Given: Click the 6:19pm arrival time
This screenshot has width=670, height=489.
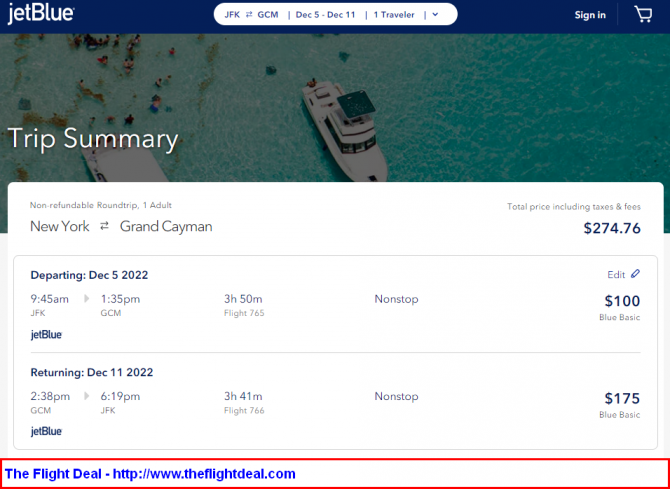Looking at the screenshot, I should [120, 396].
